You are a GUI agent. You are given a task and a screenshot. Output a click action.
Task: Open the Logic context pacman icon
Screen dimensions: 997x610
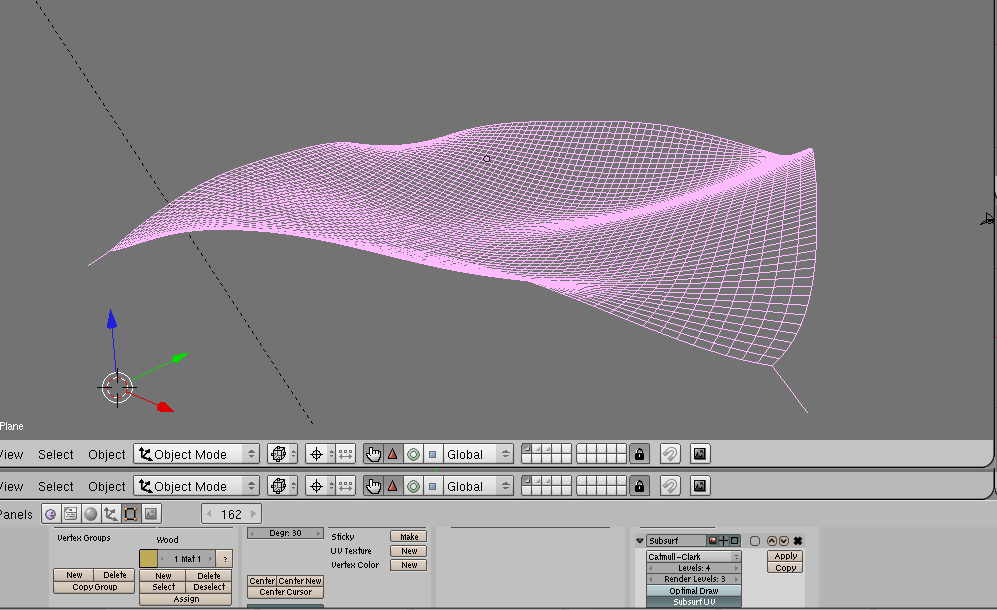pyautogui.click(x=50, y=514)
